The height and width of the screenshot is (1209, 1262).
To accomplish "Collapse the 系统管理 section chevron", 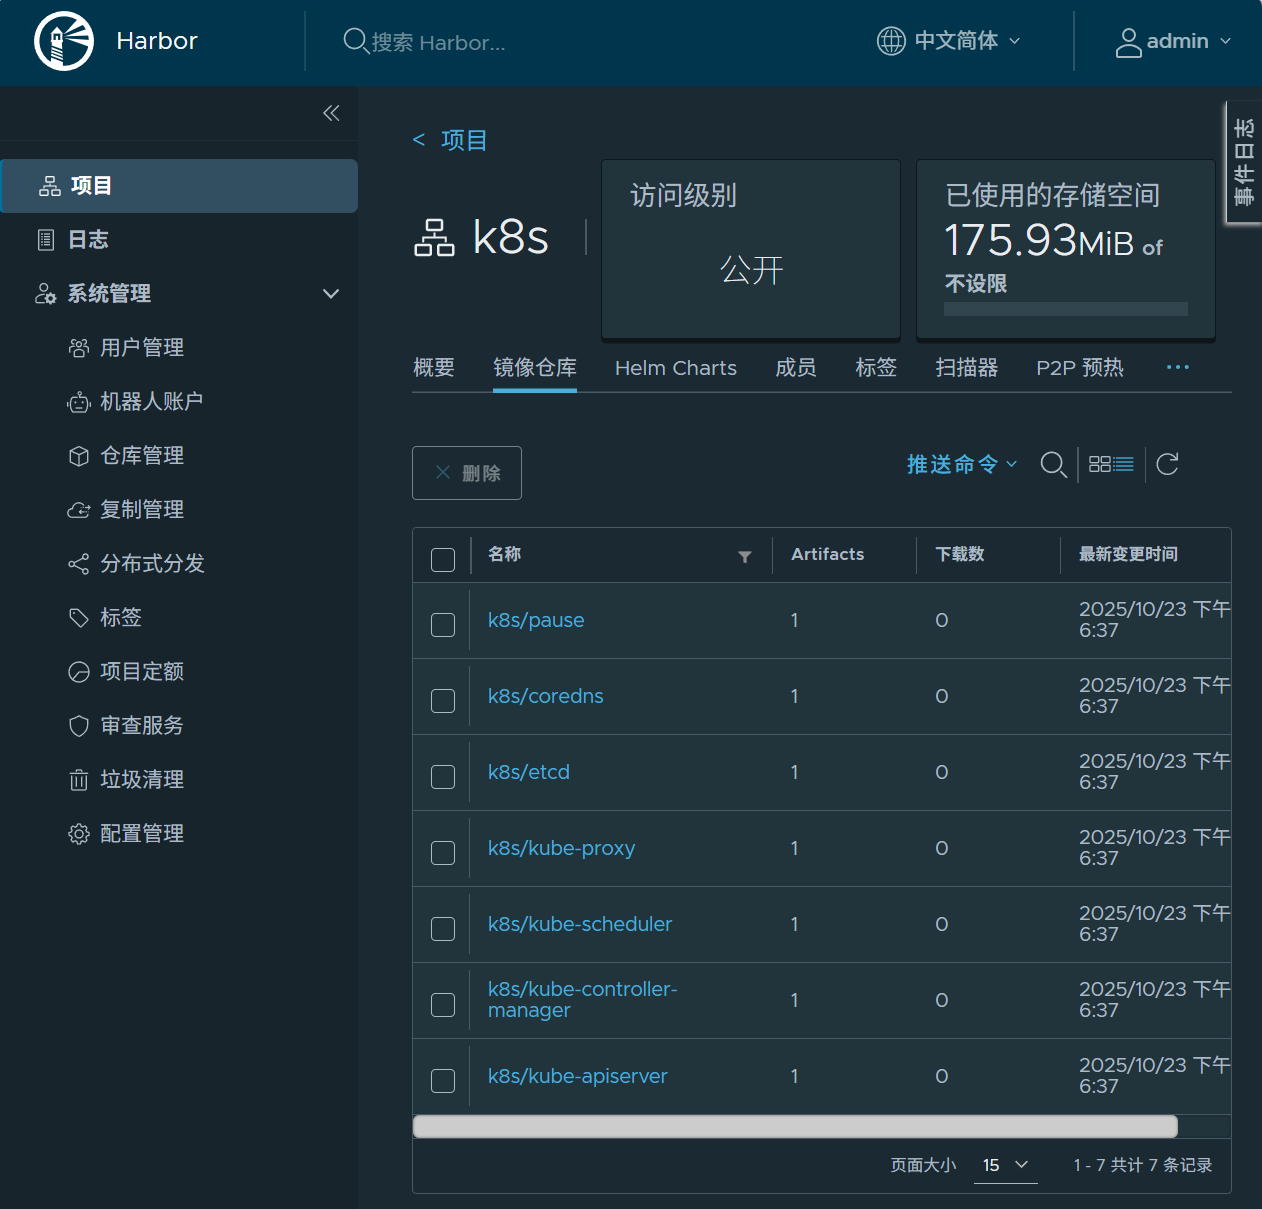I will [331, 294].
